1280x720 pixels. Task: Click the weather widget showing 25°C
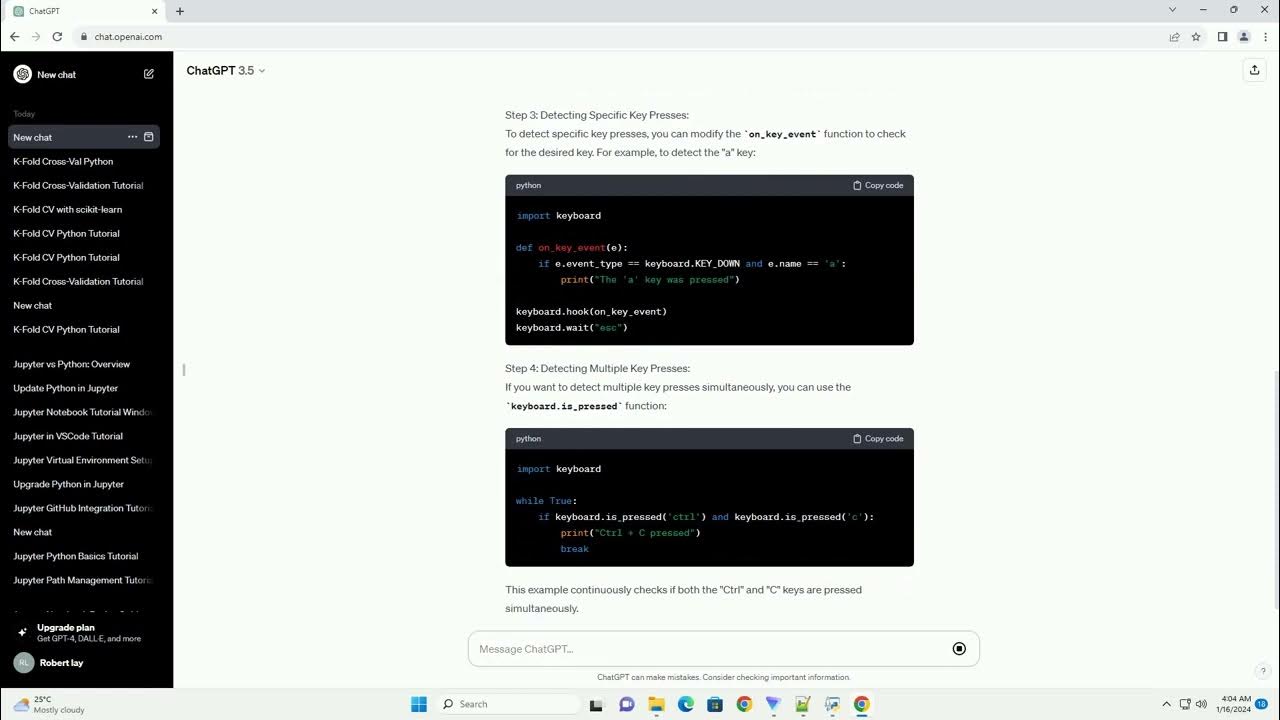tap(48, 704)
